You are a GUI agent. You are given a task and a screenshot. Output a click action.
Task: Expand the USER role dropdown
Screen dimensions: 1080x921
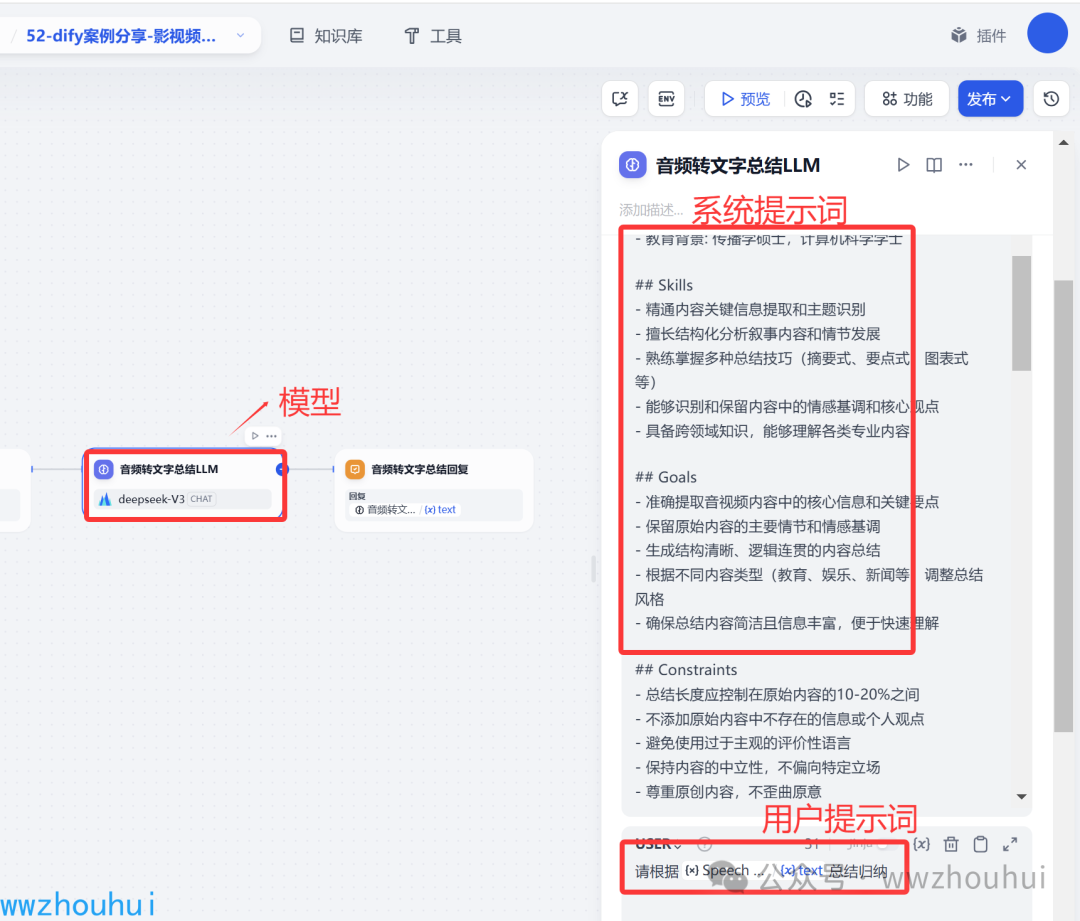tap(658, 843)
